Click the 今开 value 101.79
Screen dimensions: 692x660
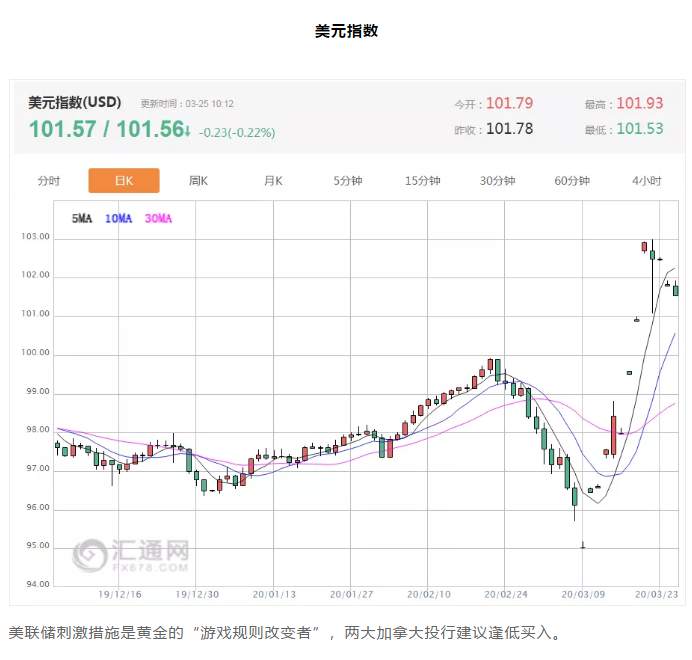click(509, 103)
